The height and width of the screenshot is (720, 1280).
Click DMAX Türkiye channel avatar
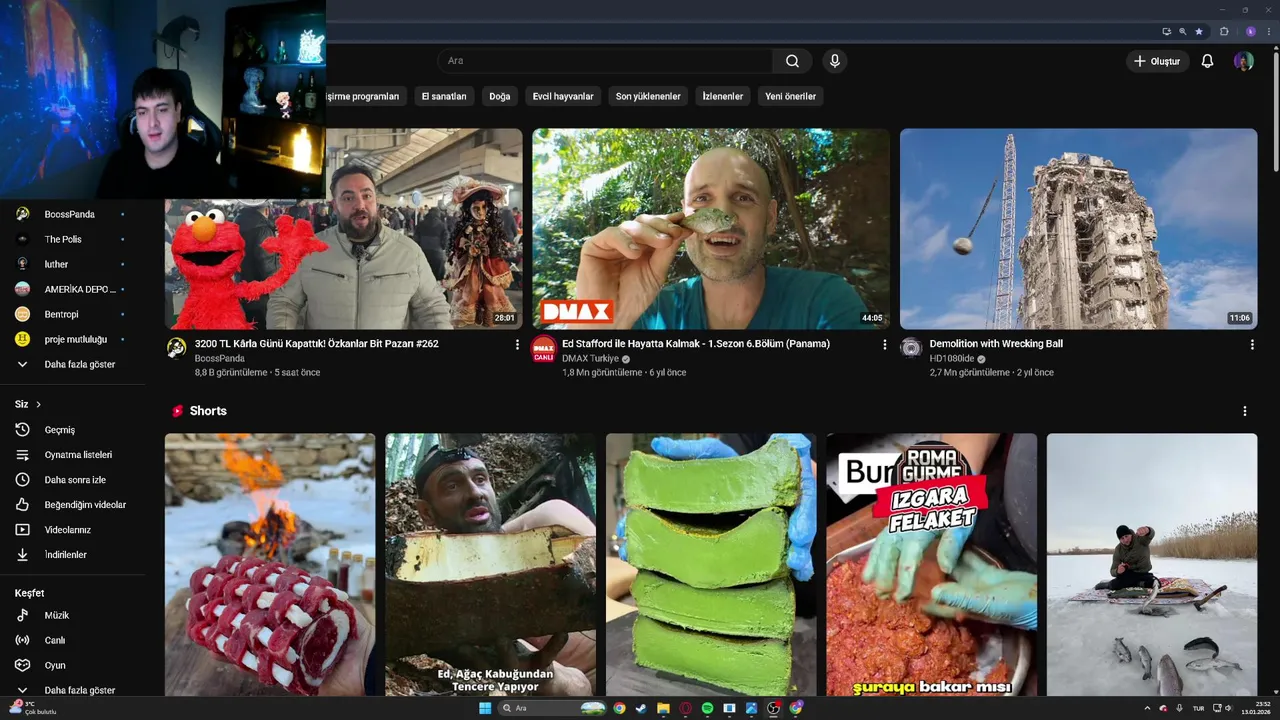coord(543,348)
